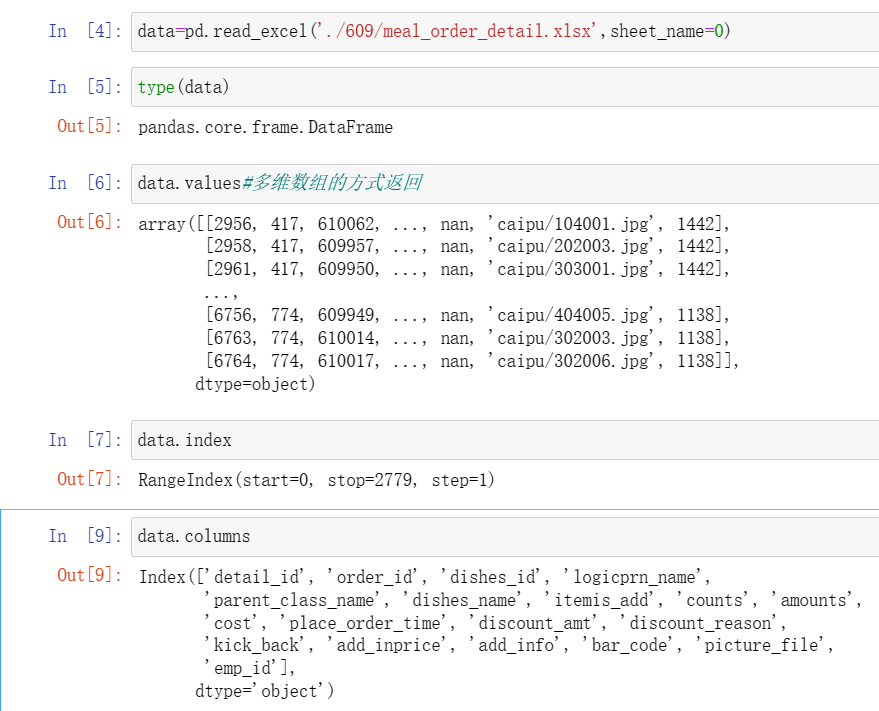Screen dimensions: 879x711
Task: Click the In [9] prompt label
Action: (x=85, y=536)
